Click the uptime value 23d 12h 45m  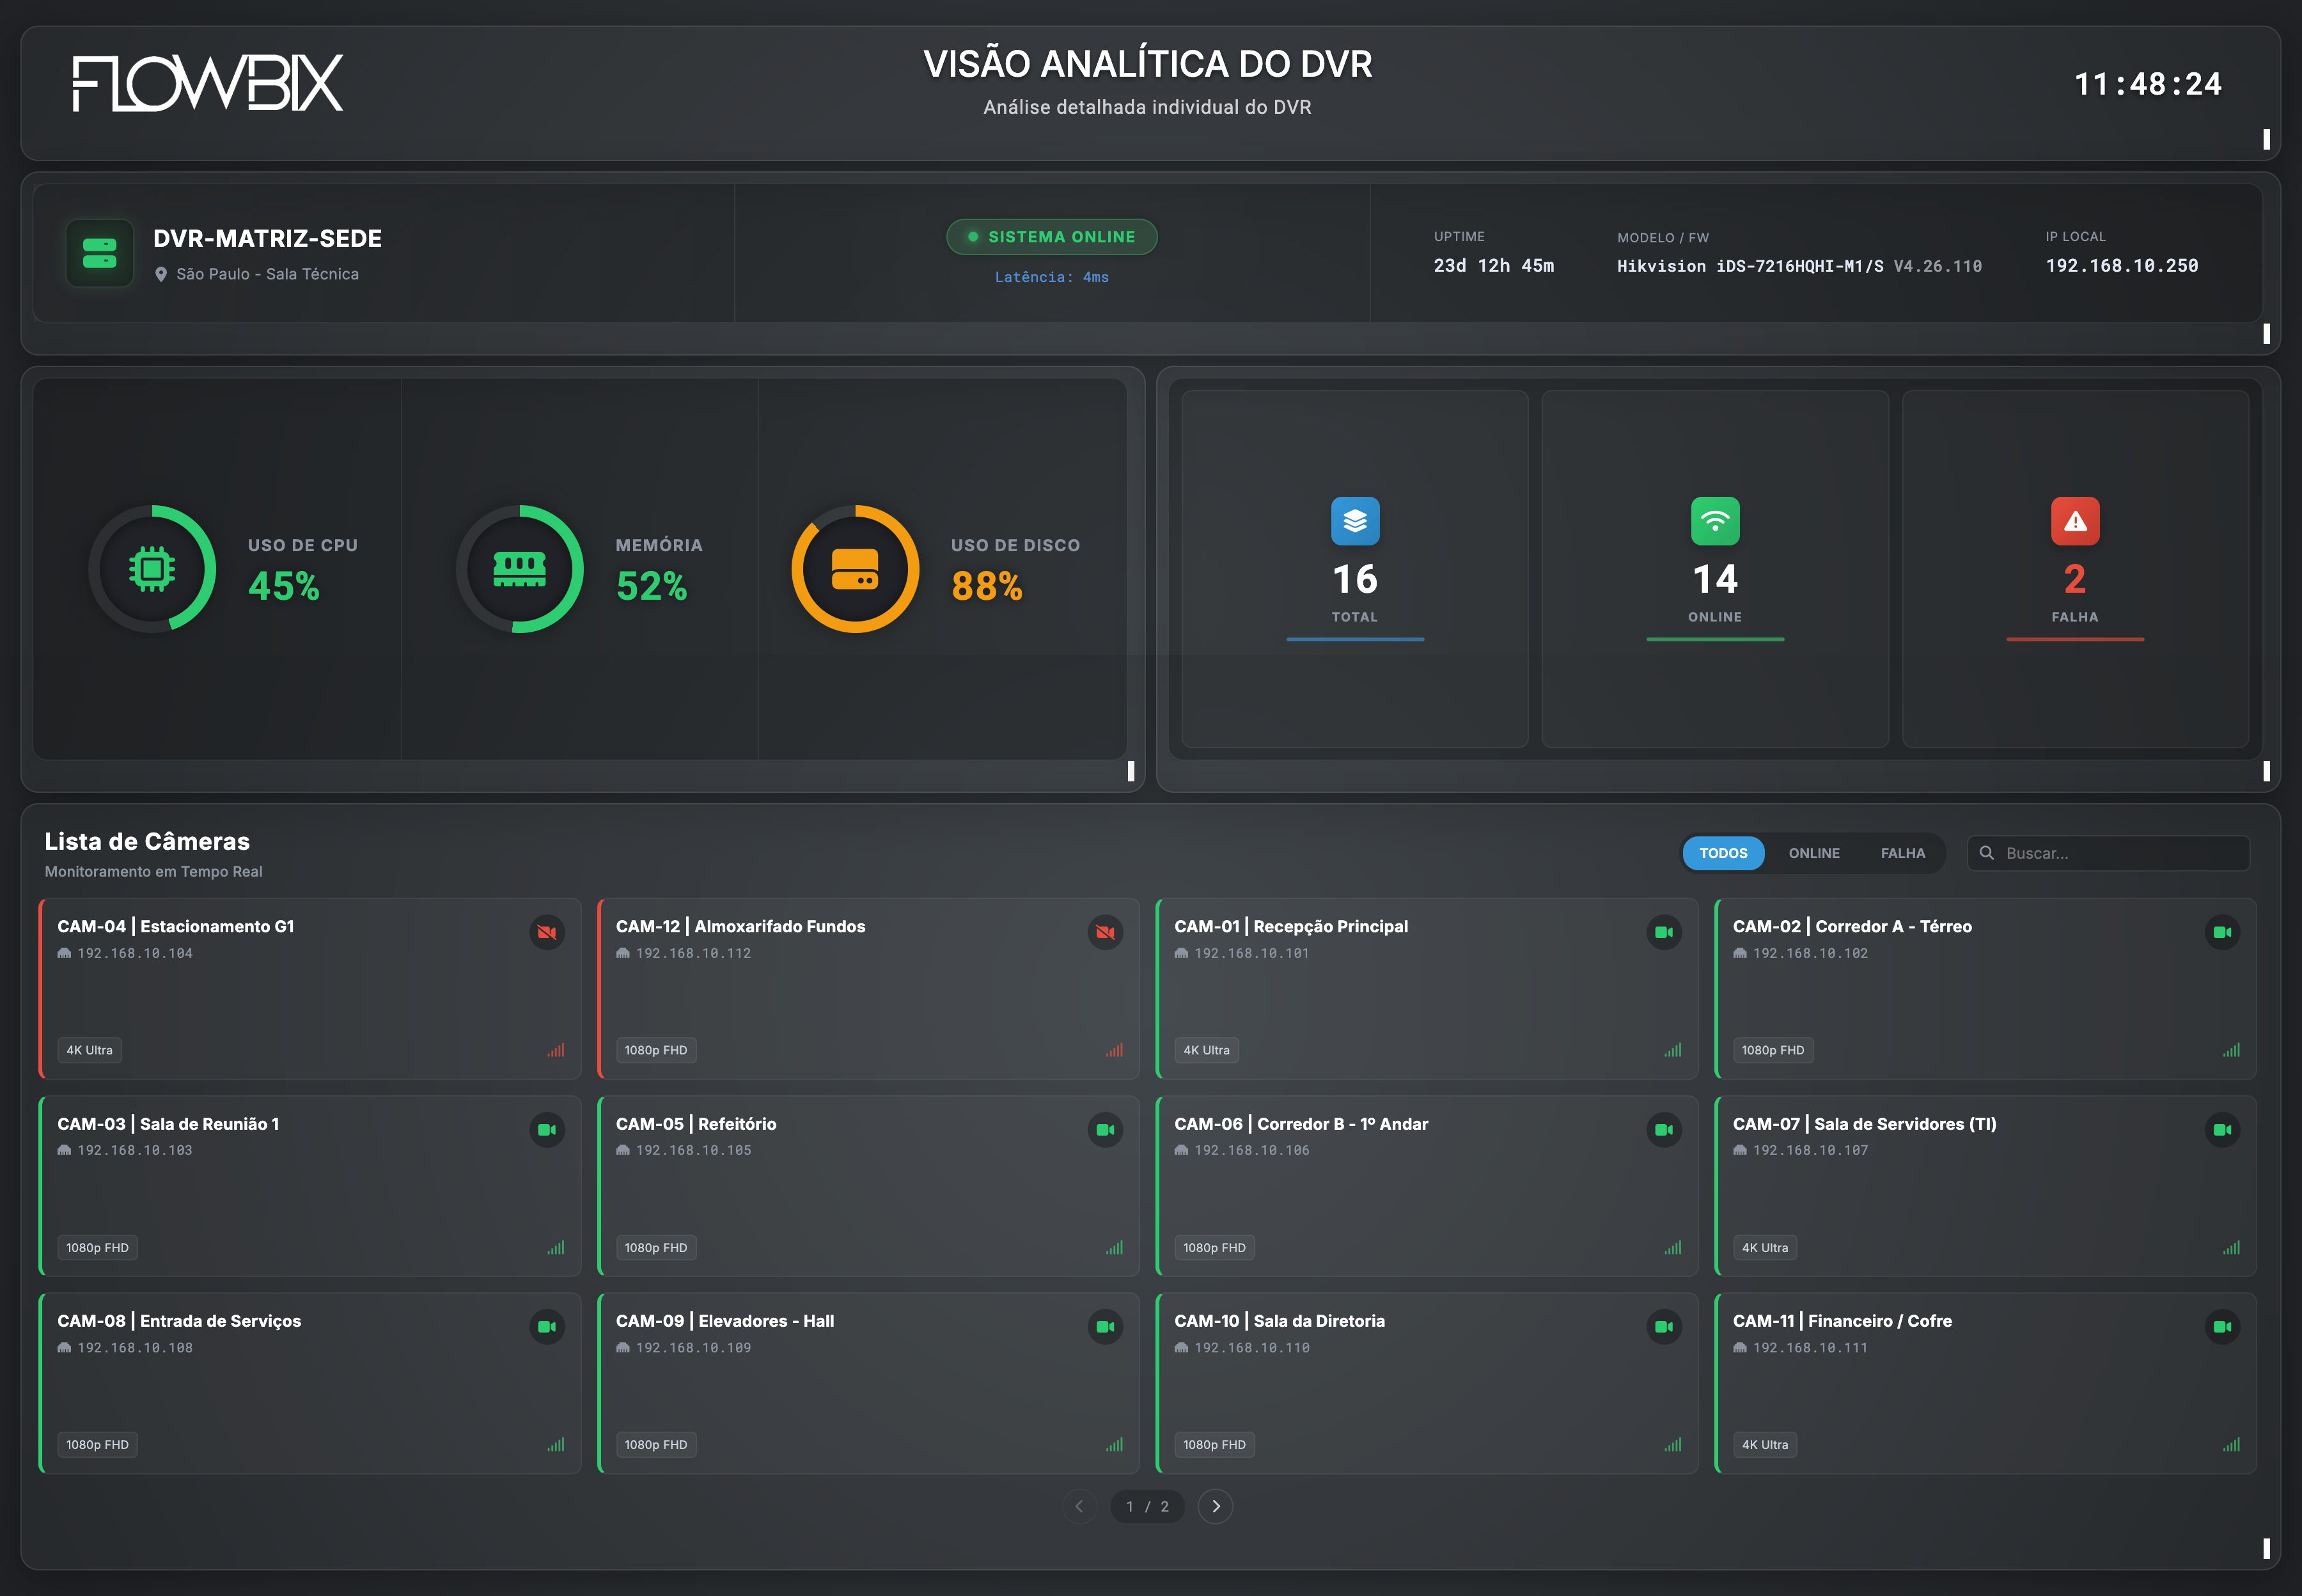click(x=1493, y=266)
